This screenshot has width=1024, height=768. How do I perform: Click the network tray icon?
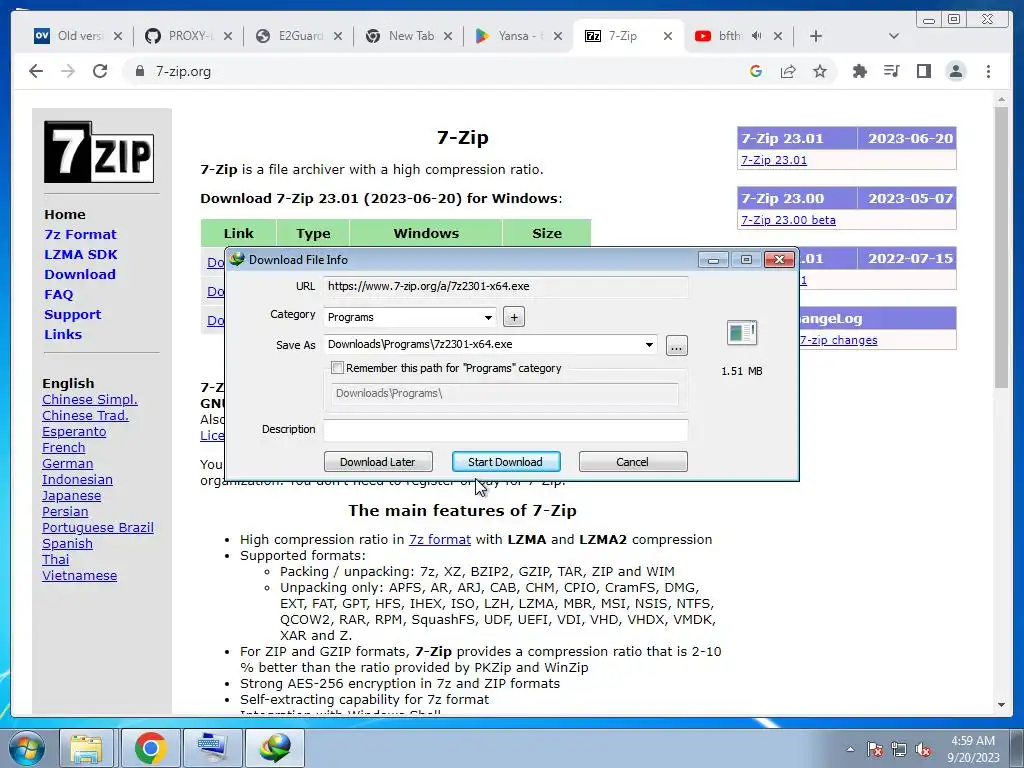pos(899,749)
